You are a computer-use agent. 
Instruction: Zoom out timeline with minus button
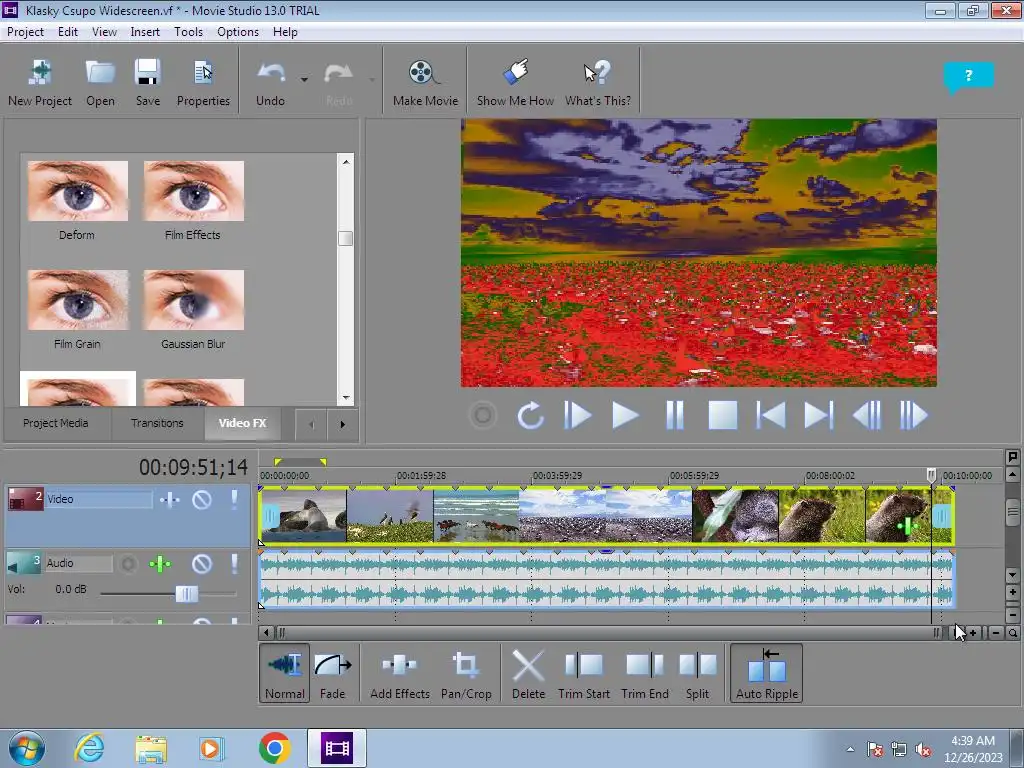pos(995,633)
